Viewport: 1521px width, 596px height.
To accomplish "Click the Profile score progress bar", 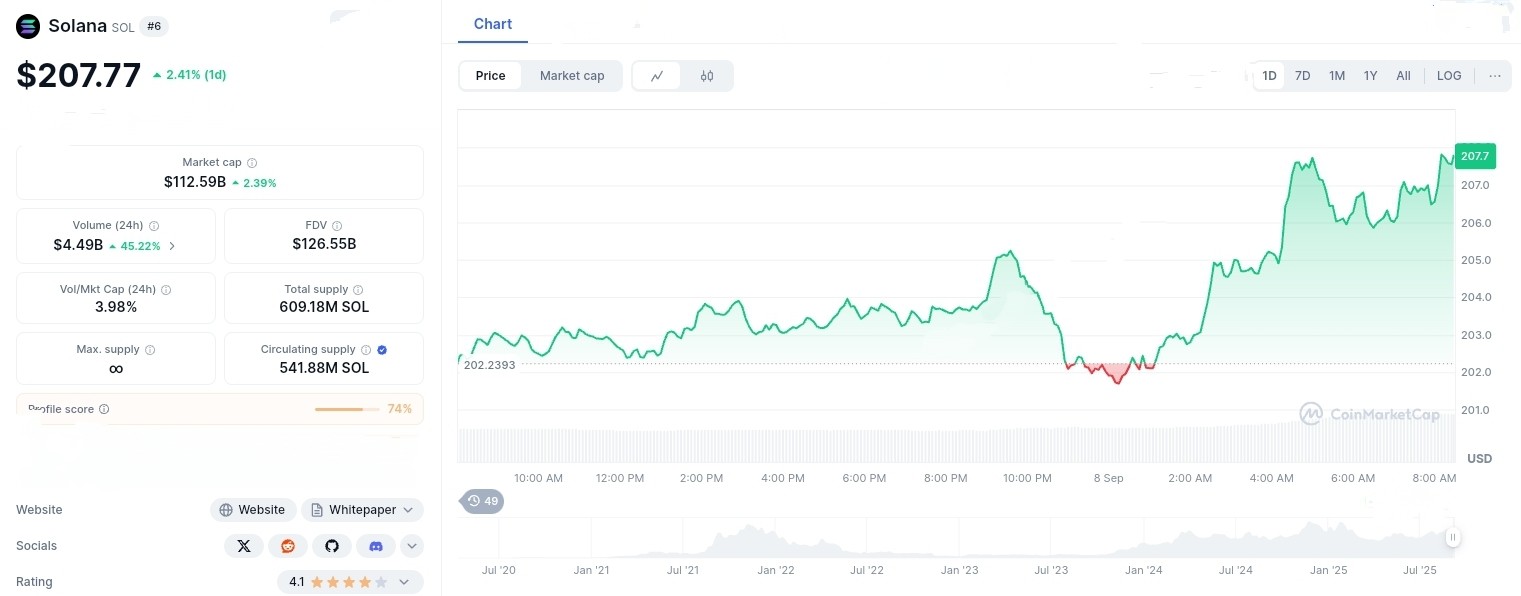I will click(x=348, y=409).
